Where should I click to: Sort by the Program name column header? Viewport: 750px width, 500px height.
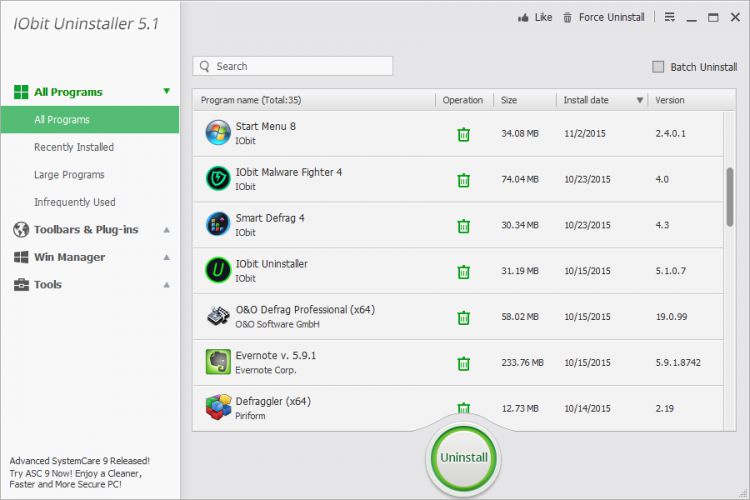point(251,100)
